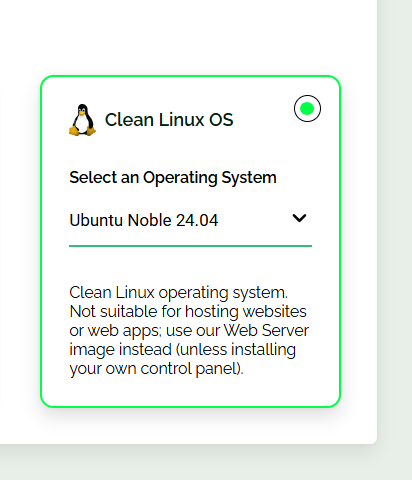
Task: Click the green card border at the top
Action: [190, 76]
